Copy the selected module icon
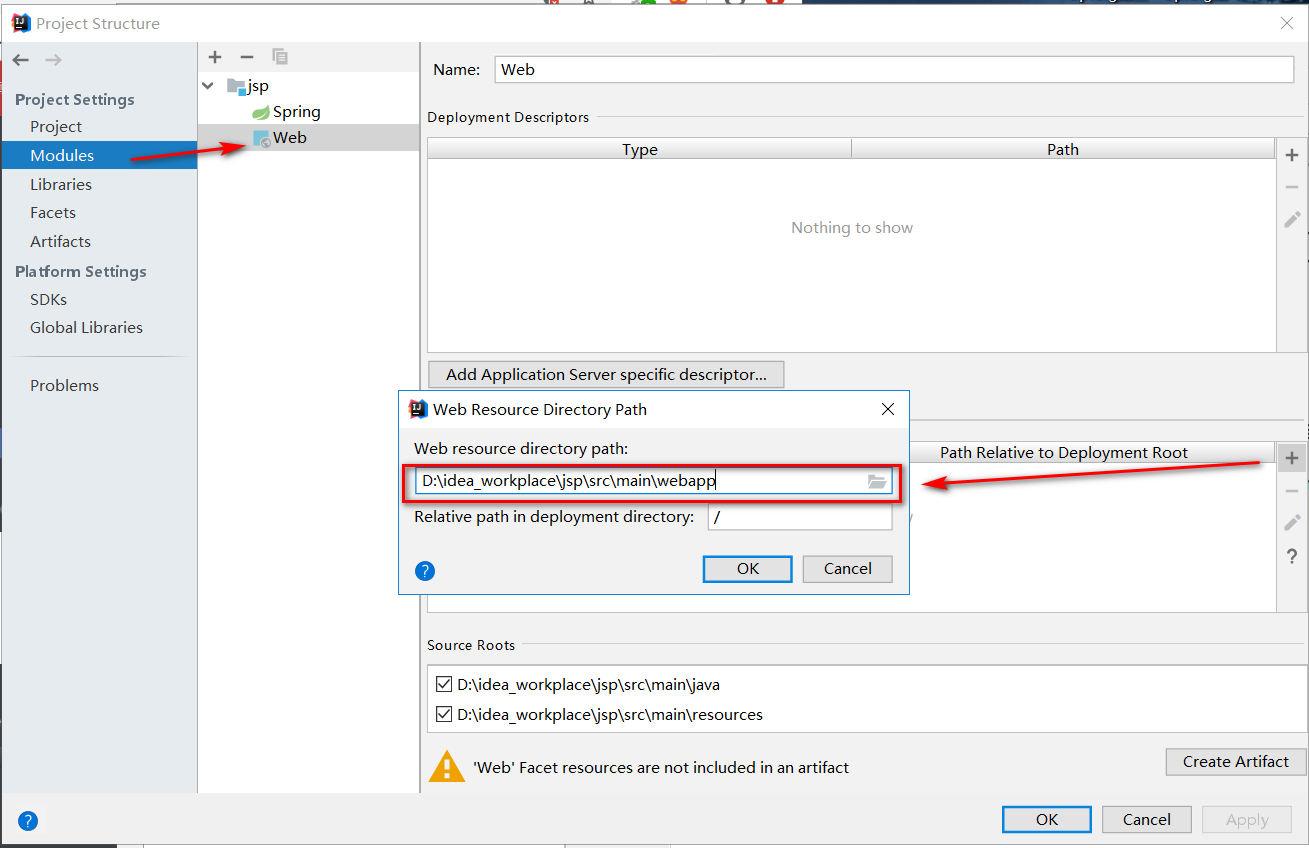Viewport: 1309px width, 848px height. point(280,57)
